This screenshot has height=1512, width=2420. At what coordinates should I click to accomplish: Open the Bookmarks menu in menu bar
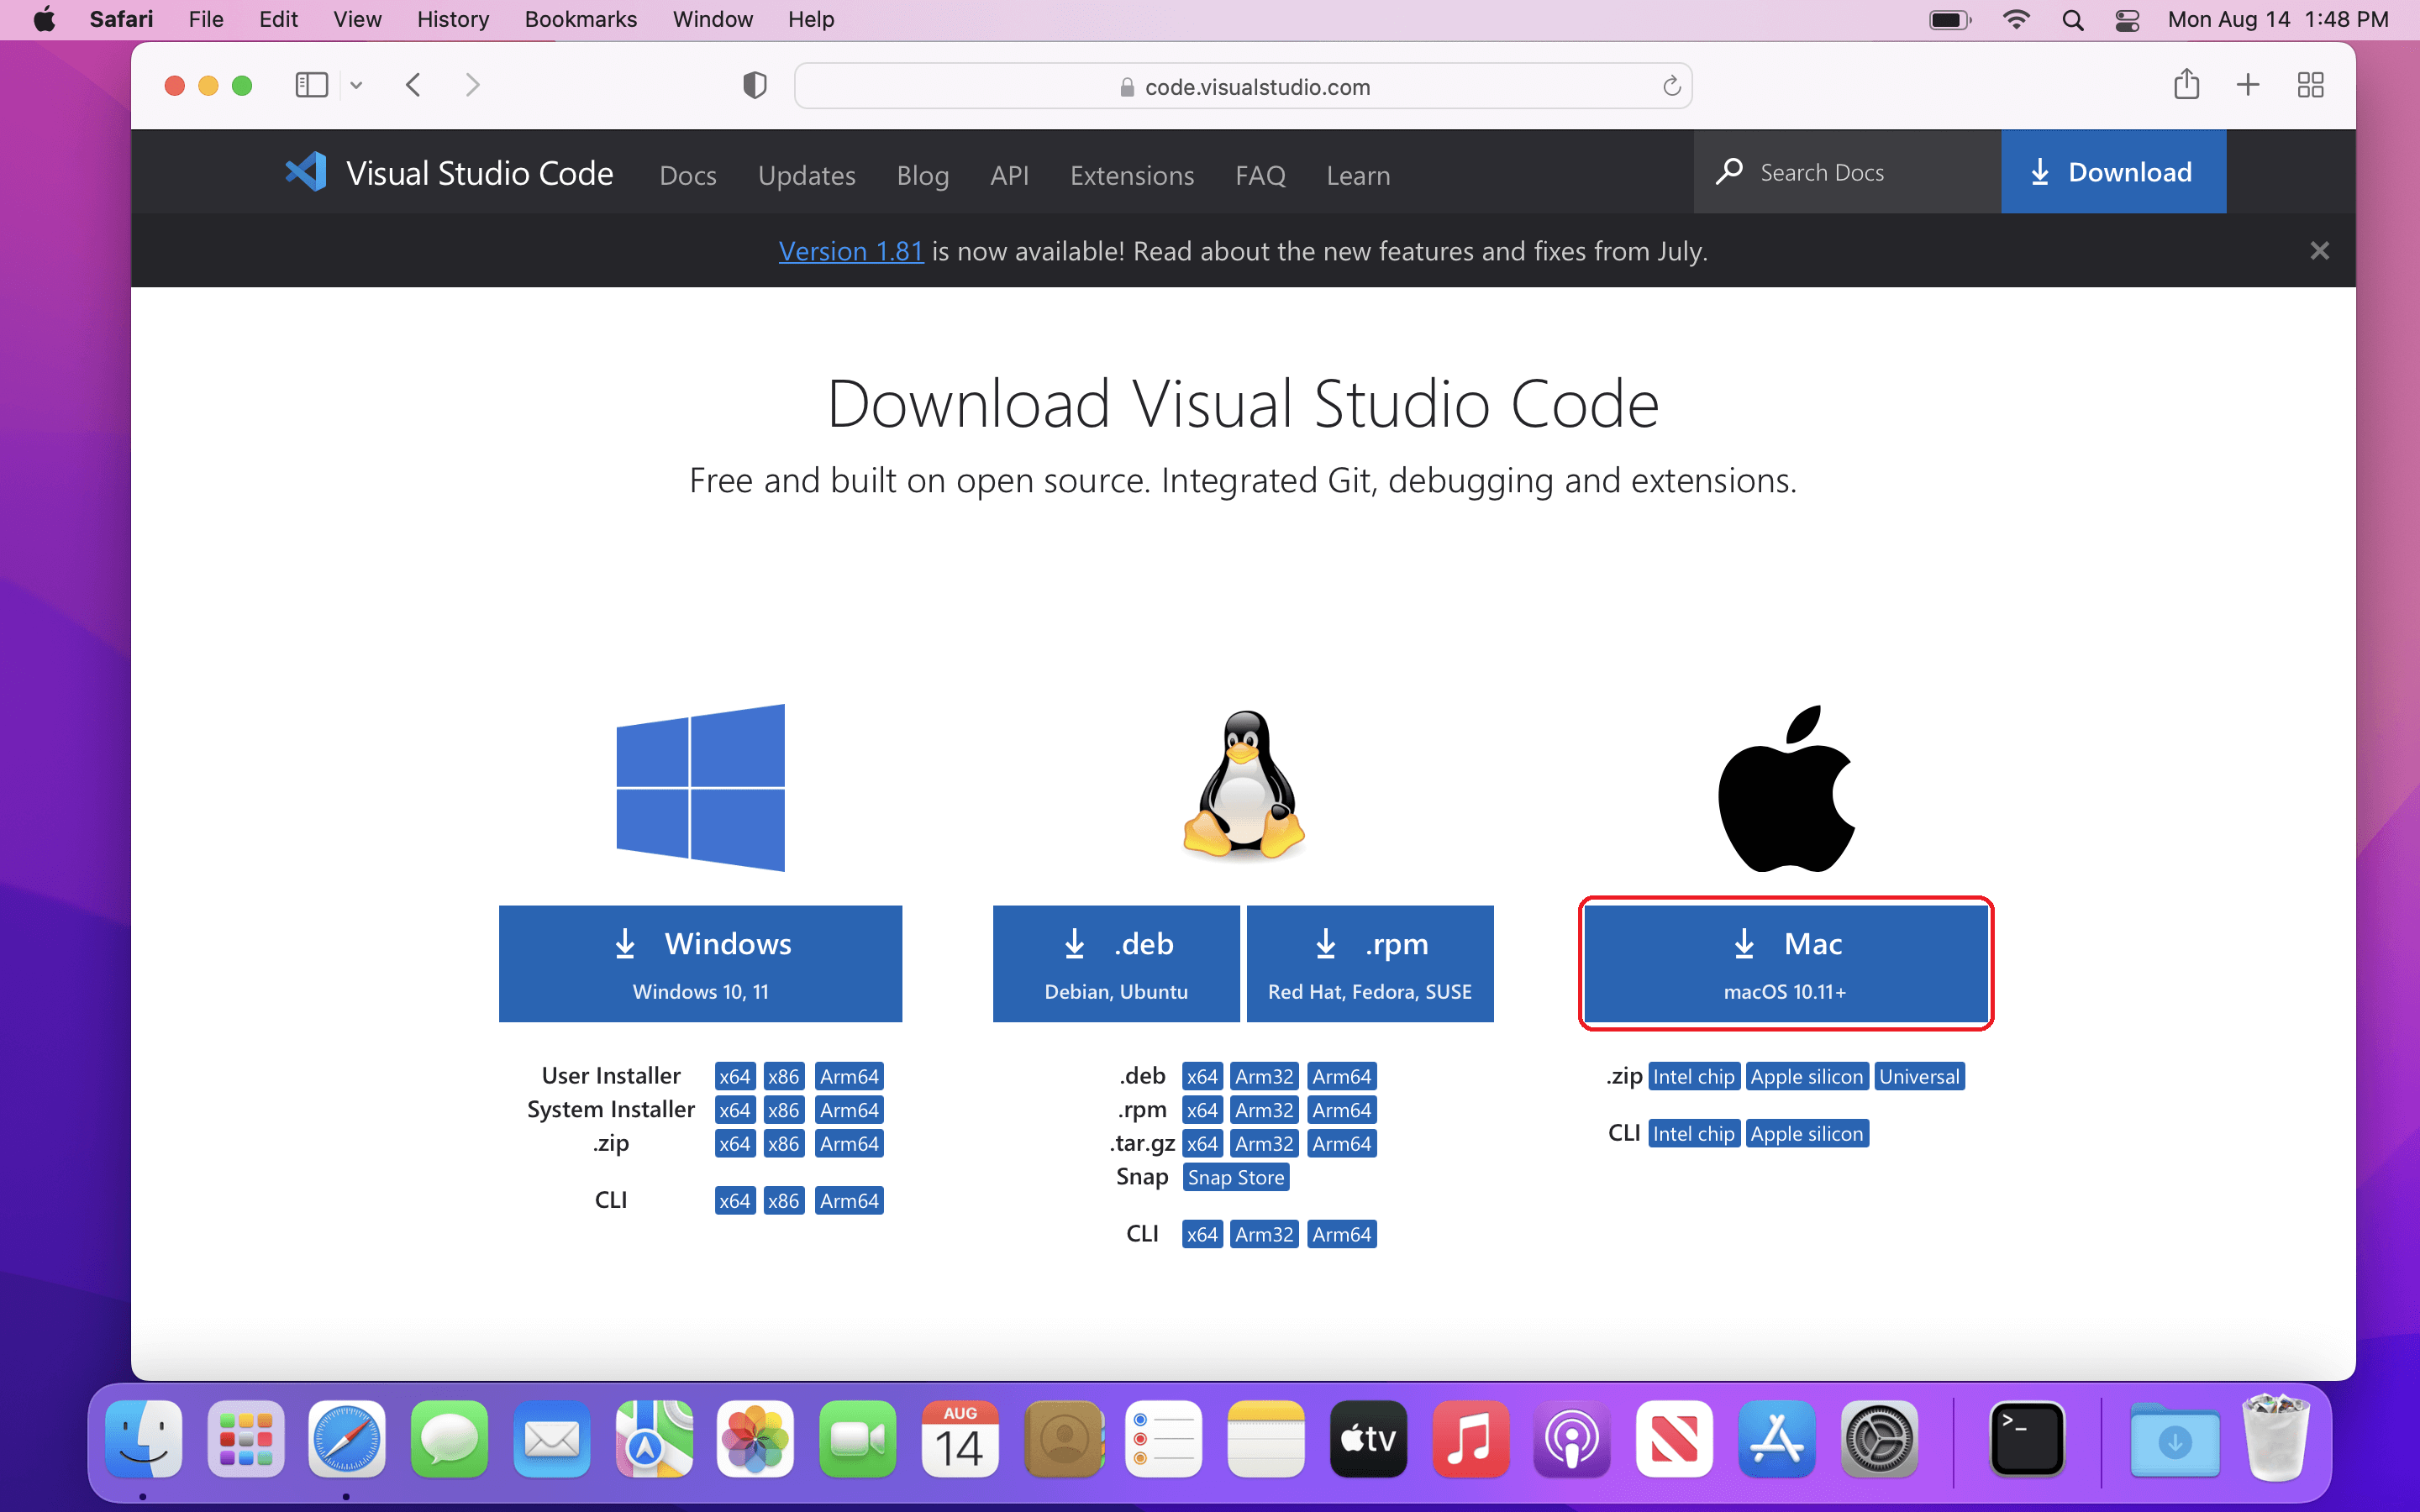(x=580, y=19)
